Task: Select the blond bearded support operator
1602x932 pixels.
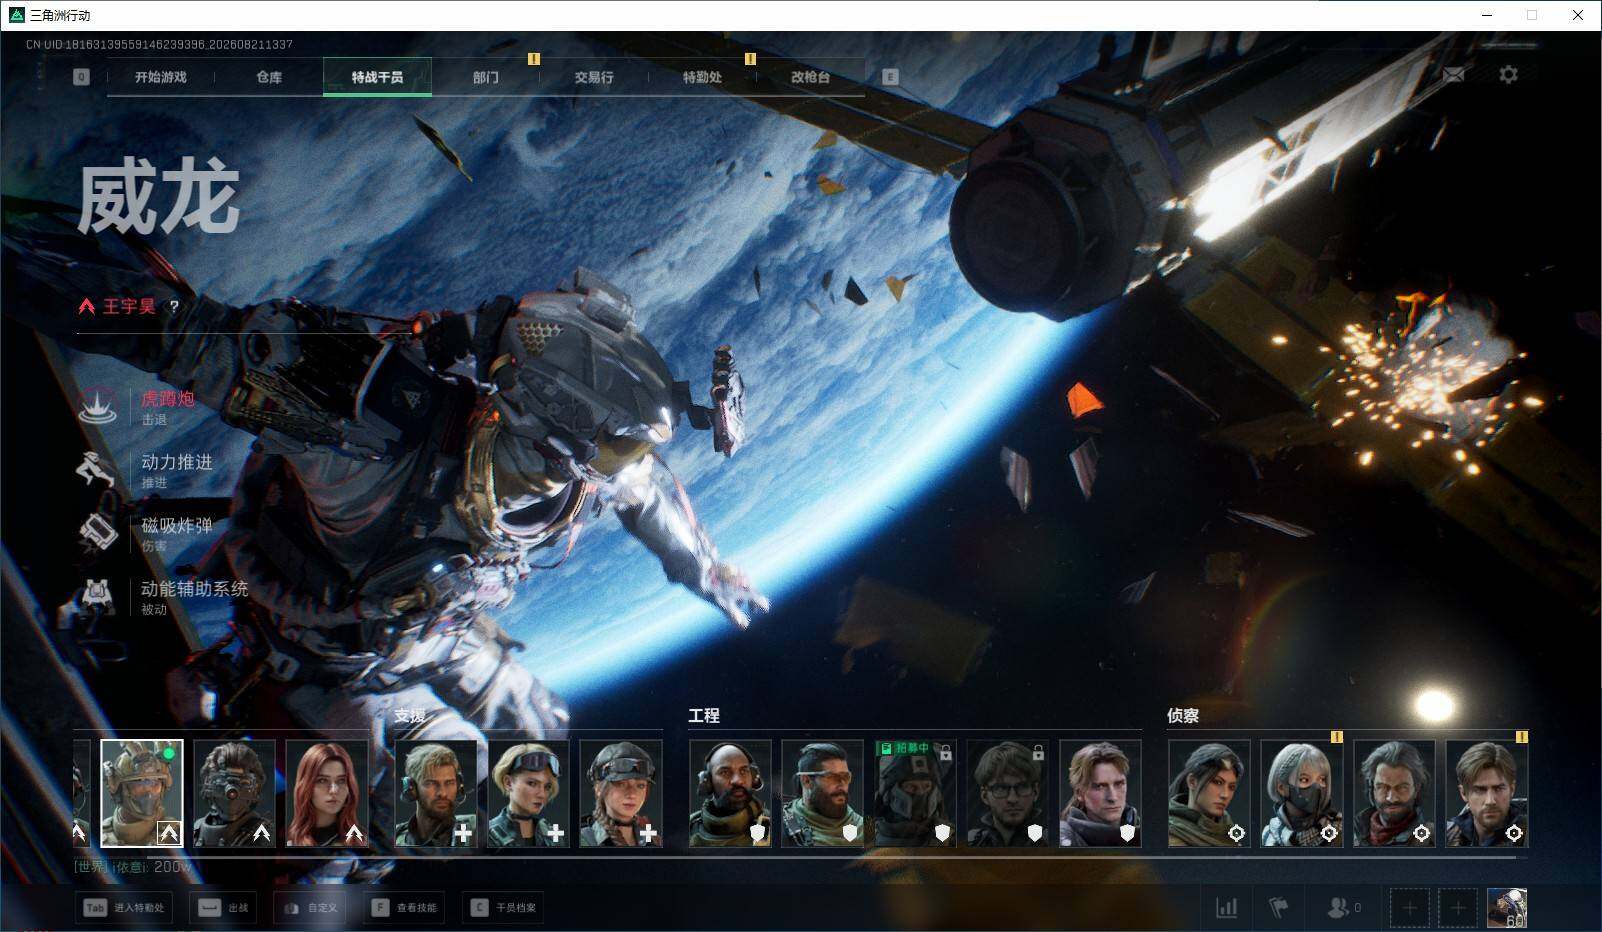Action: pos(436,793)
